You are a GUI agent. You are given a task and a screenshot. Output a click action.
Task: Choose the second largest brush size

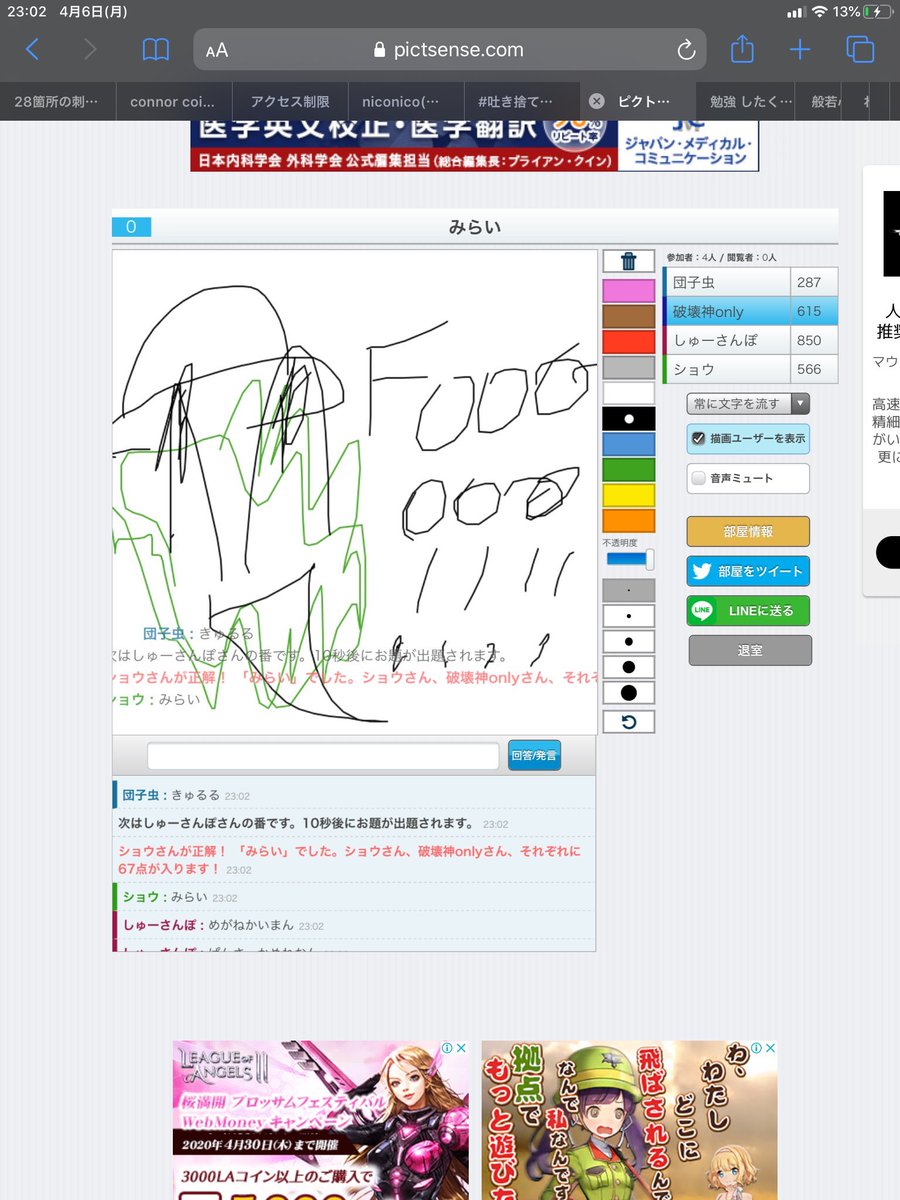628,667
